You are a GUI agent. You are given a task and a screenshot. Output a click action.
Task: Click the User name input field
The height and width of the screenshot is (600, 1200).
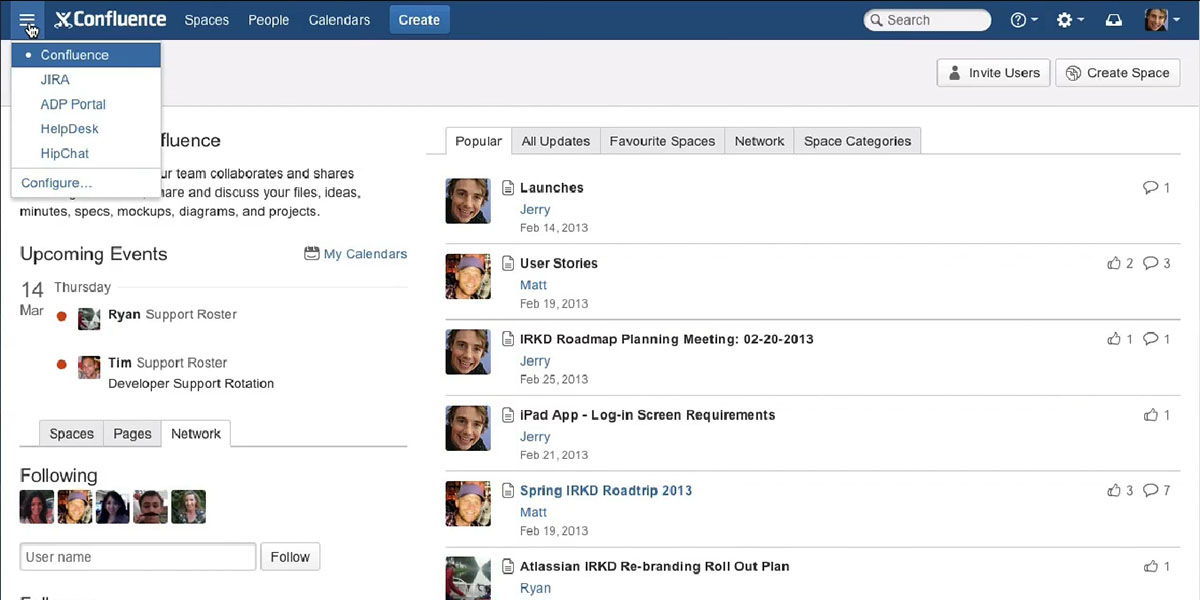pos(138,557)
